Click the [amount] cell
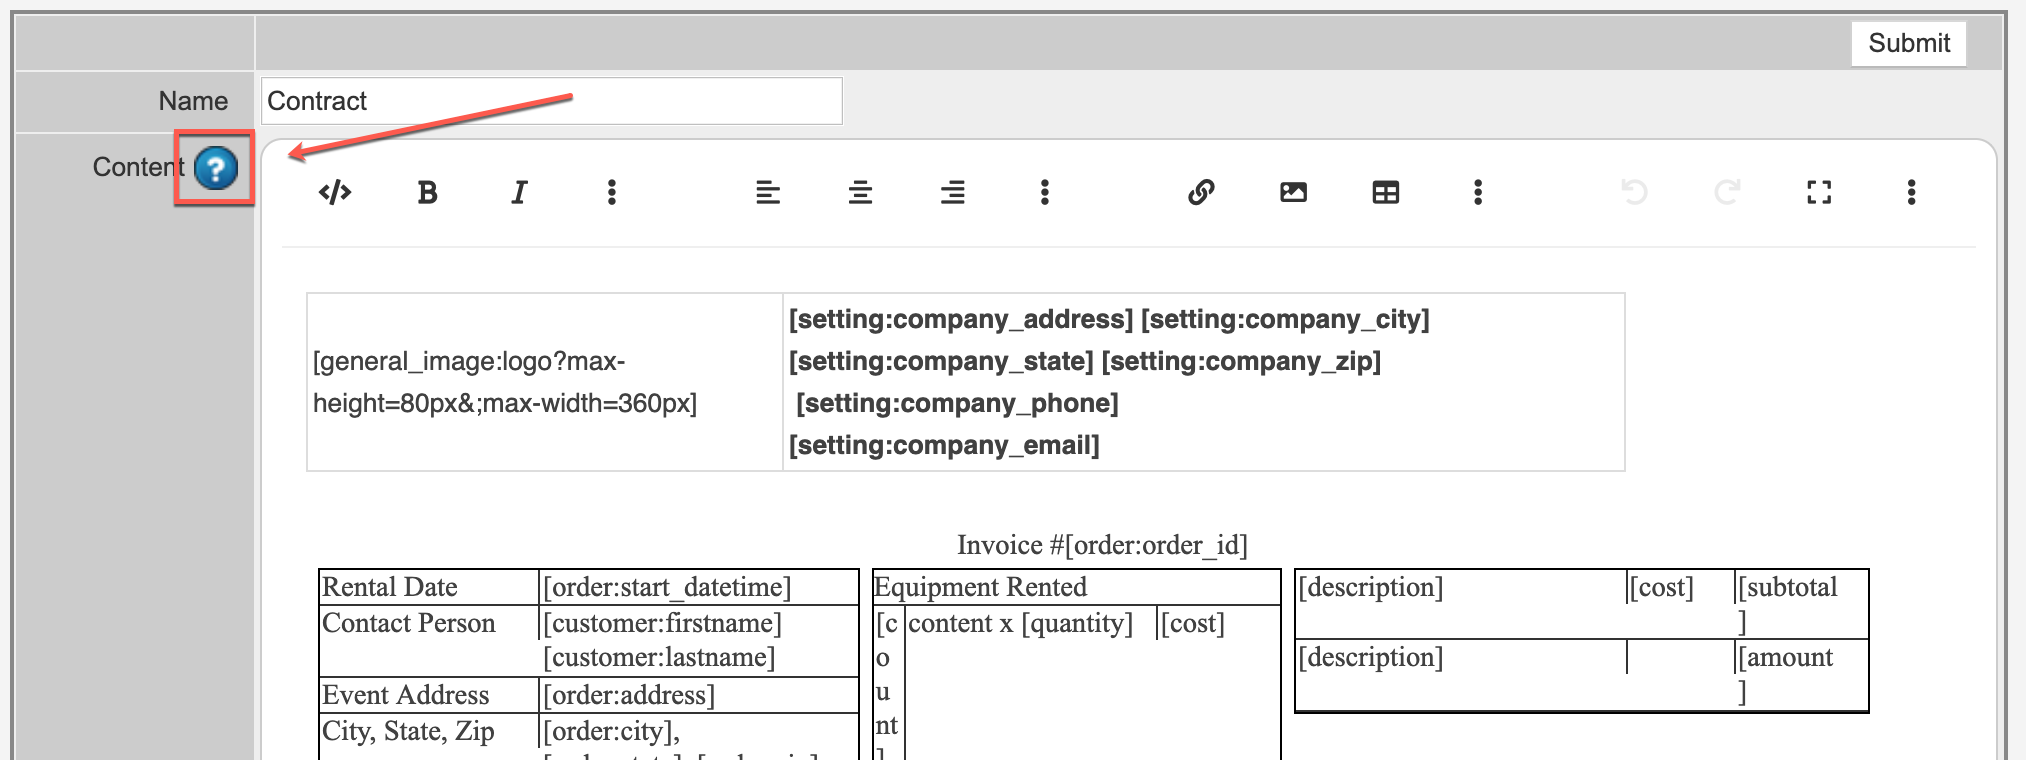The image size is (2026, 760). pyautogui.click(x=1801, y=675)
